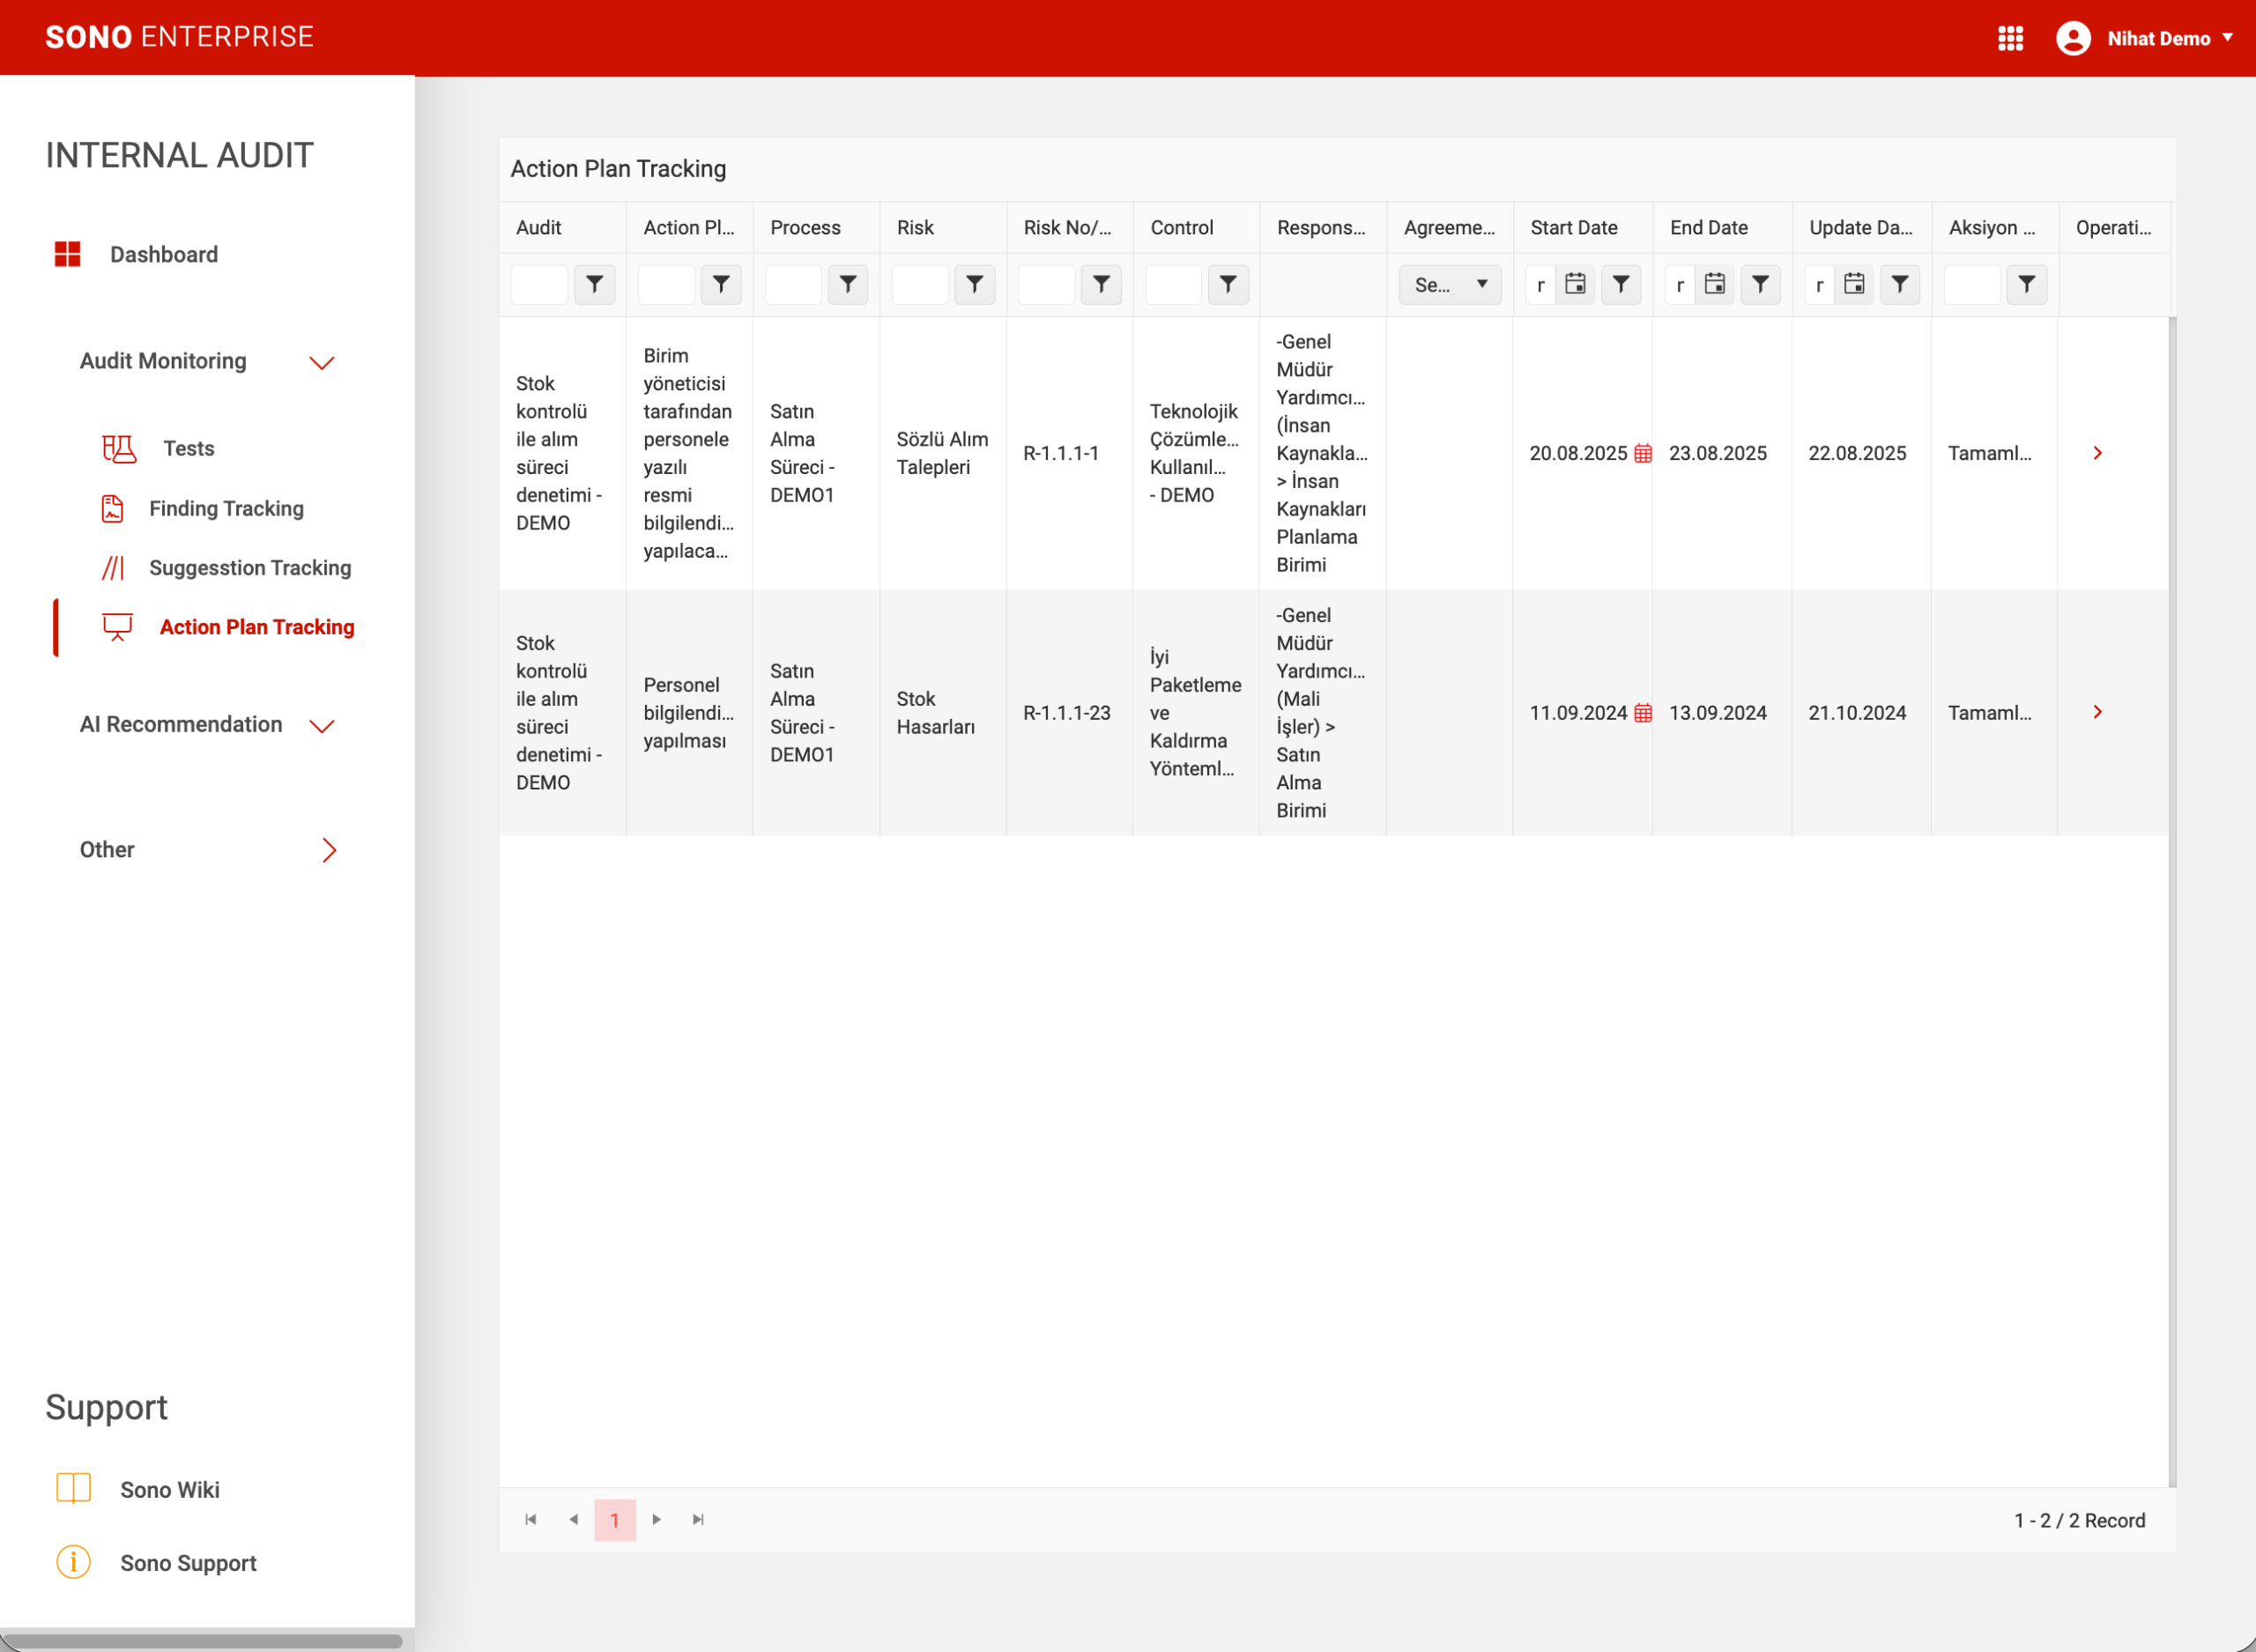Screen dimensions: 2256x1652
Task: Click the Process column filter icon
Action: [x=848, y=285]
